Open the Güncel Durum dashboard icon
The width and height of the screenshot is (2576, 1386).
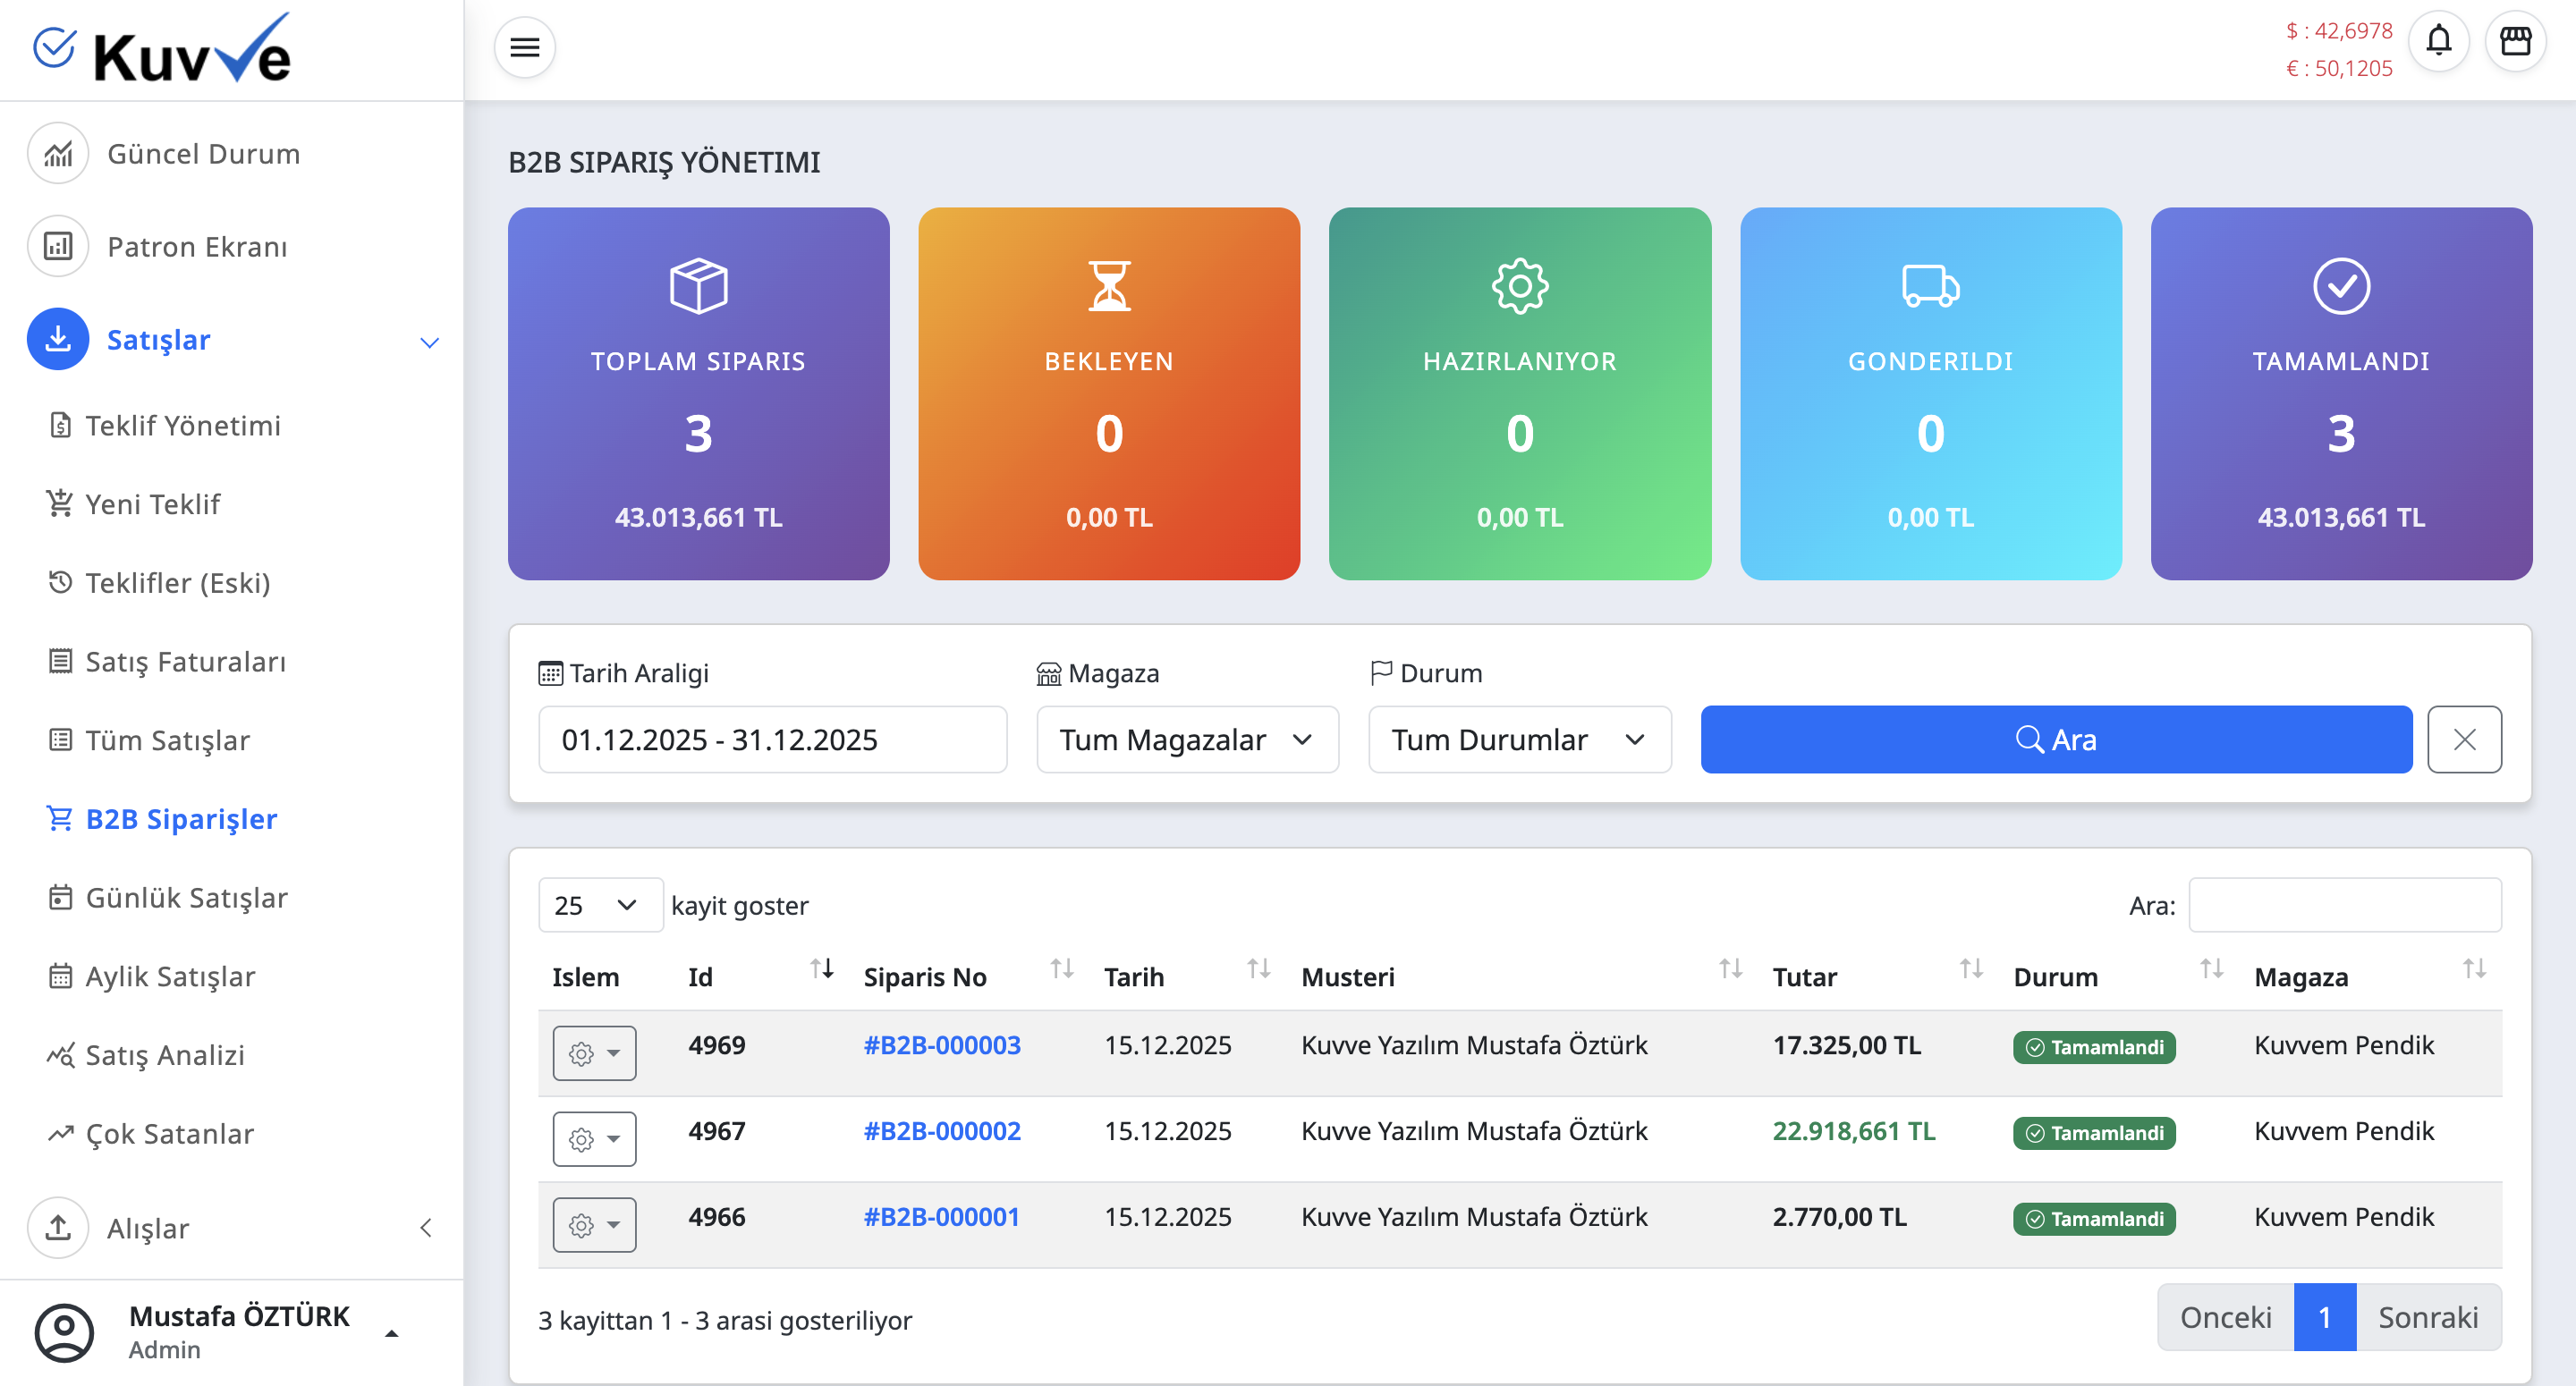pyautogui.click(x=57, y=153)
